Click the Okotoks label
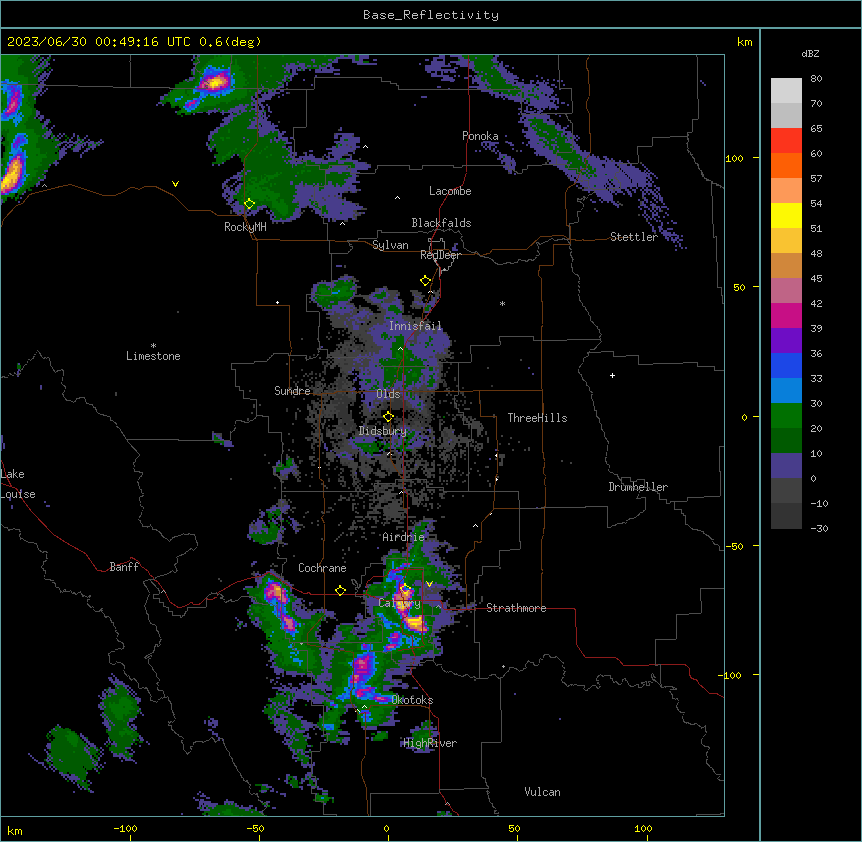Screen dimensions: 862x842 tap(412, 700)
